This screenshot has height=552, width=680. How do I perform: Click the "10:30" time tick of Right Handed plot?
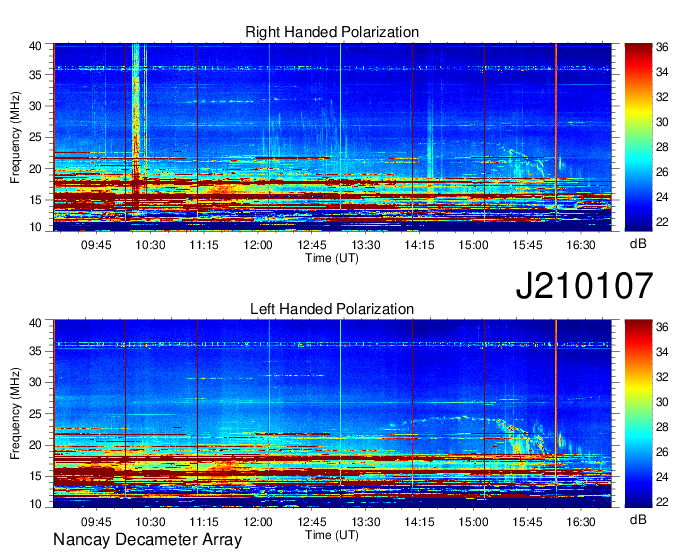[150, 245]
